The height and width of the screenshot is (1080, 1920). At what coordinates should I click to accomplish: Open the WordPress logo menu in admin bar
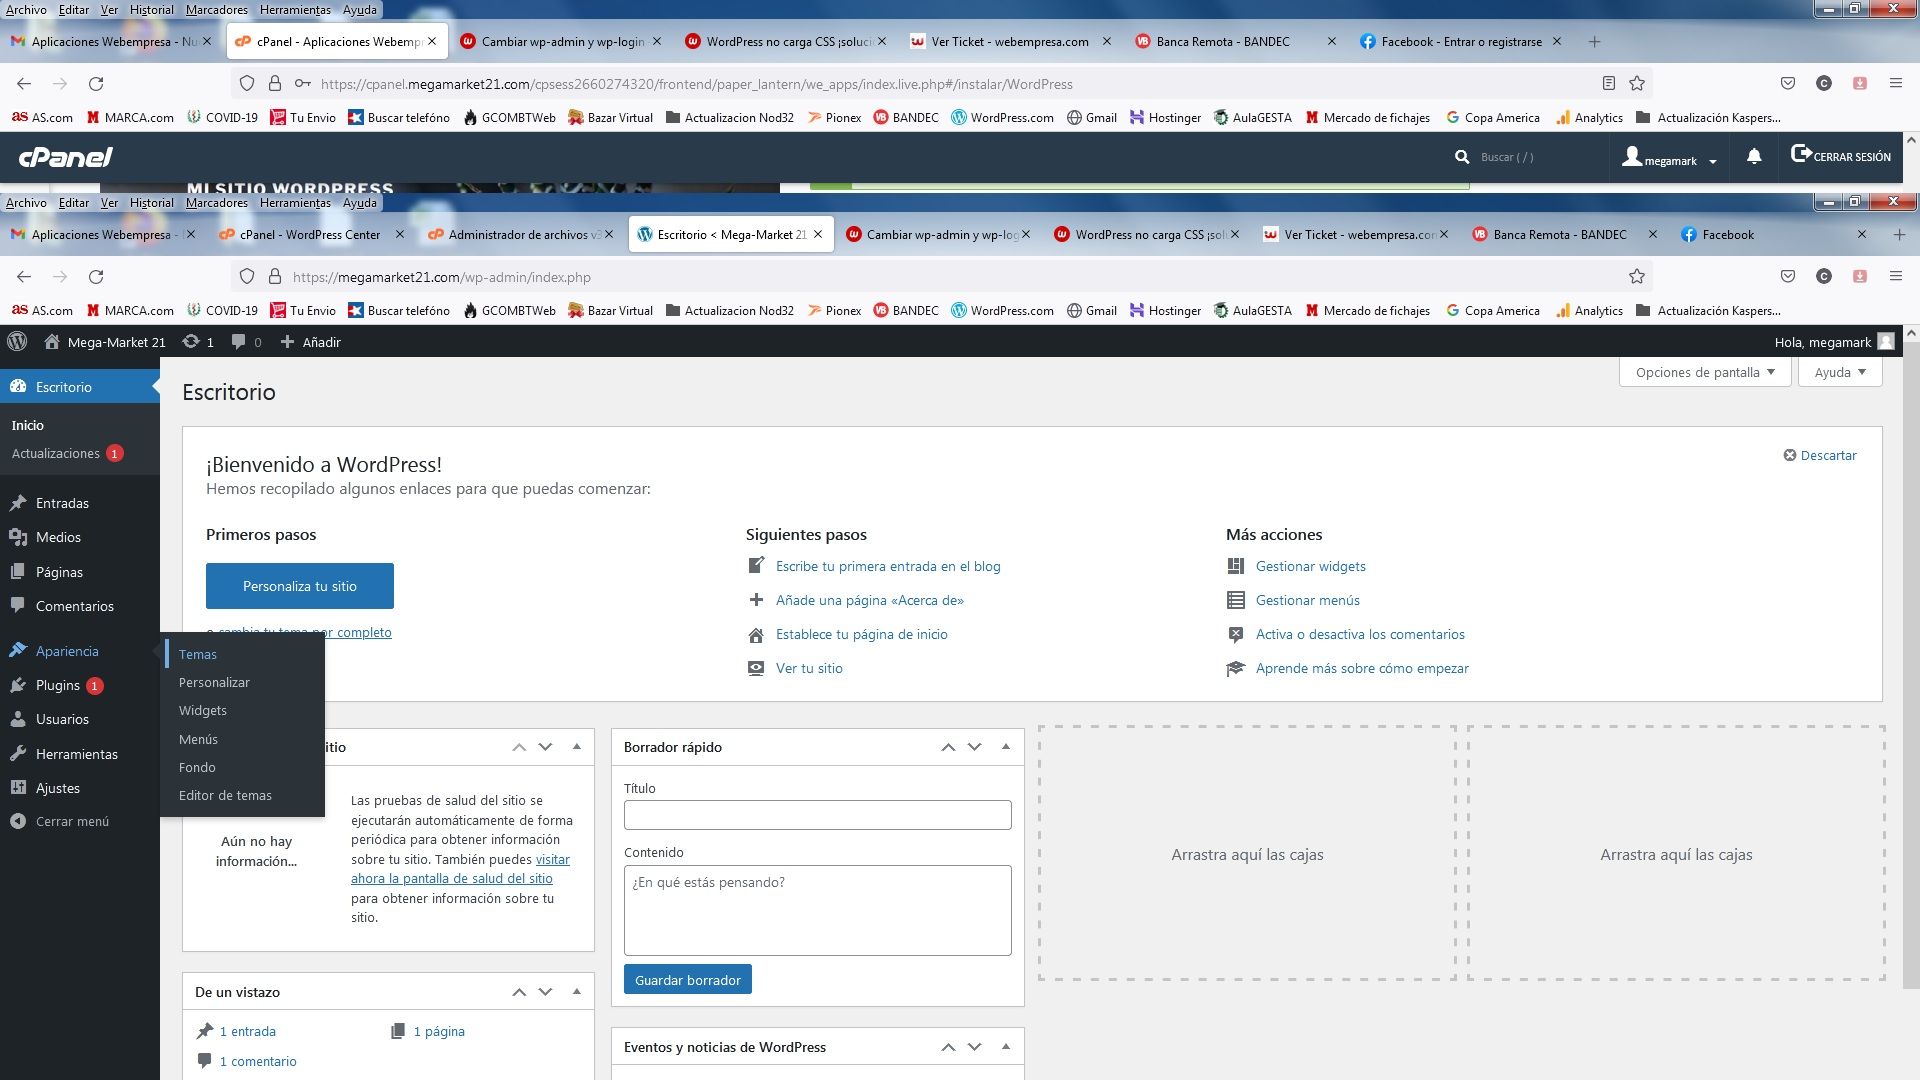tap(17, 342)
